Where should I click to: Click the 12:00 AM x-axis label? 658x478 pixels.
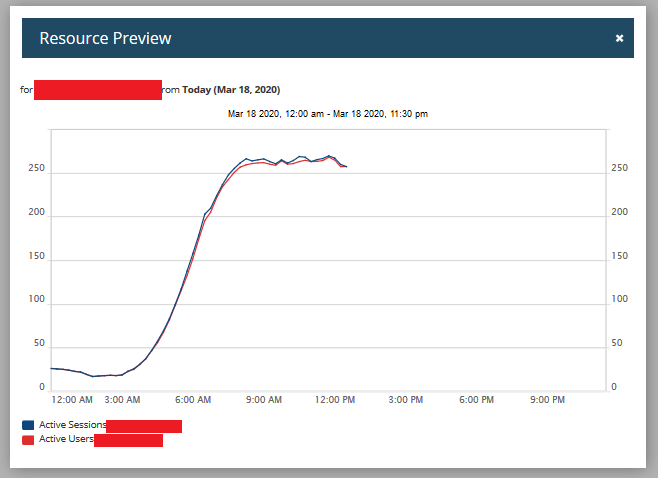(72, 400)
